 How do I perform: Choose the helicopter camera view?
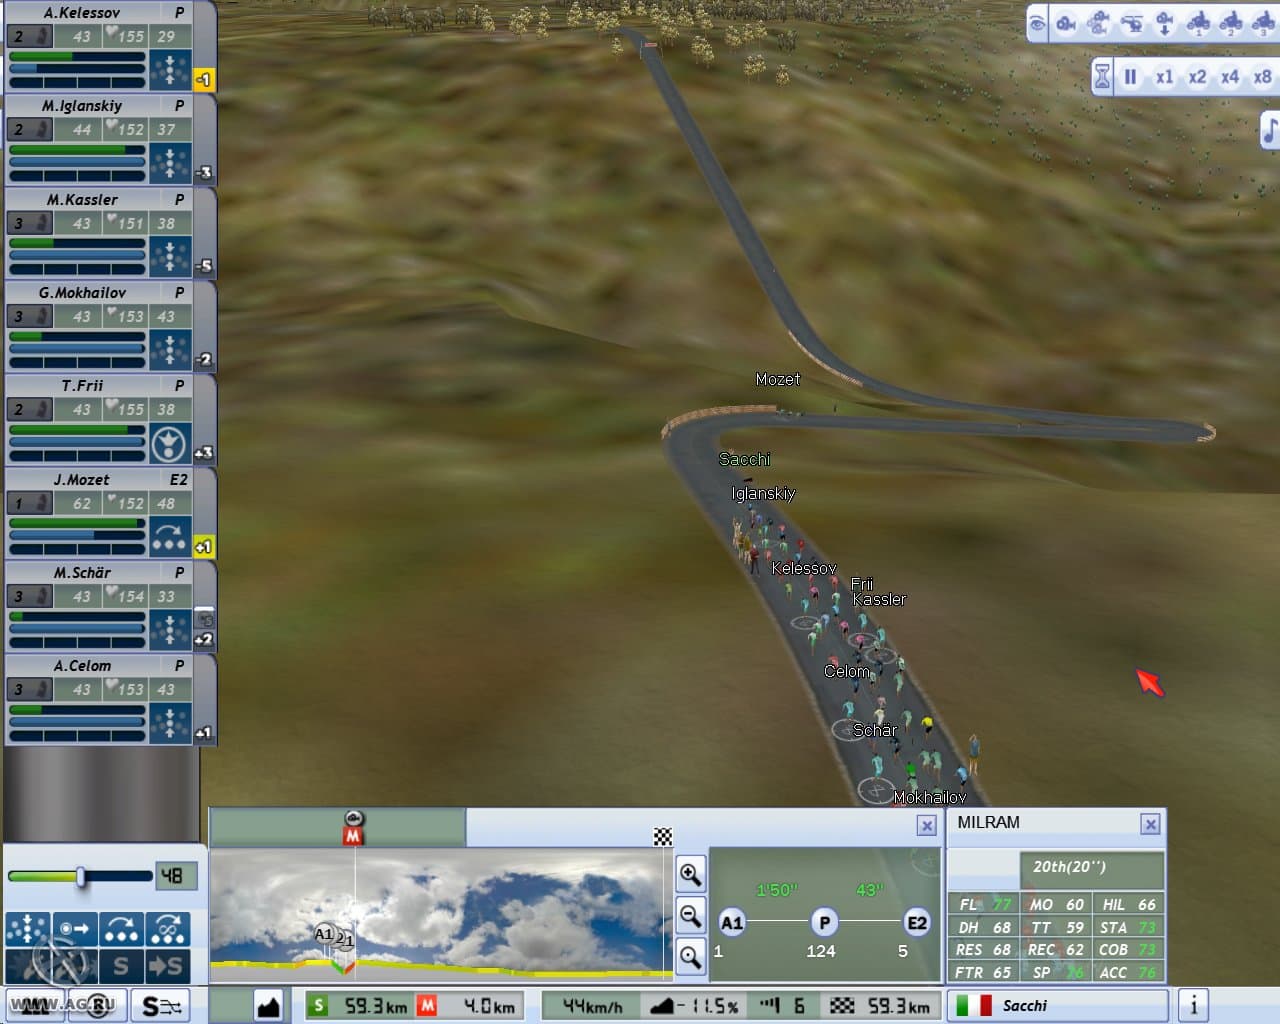[x=1132, y=23]
